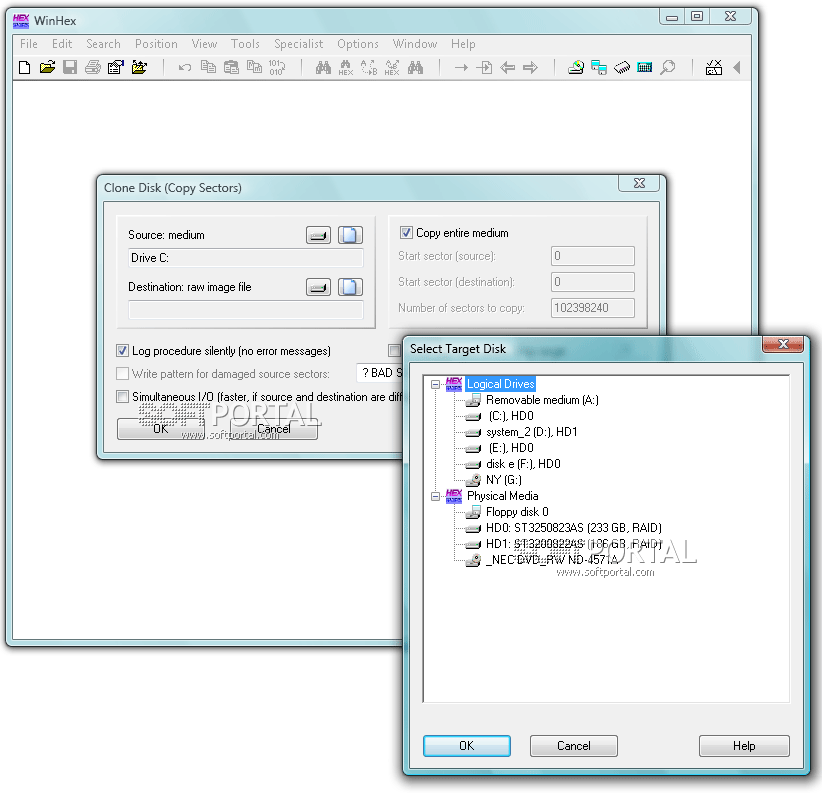Click the left-pointing triangle at toolbar end
This screenshot has width=822, height=793.
[x=737, y=68]
